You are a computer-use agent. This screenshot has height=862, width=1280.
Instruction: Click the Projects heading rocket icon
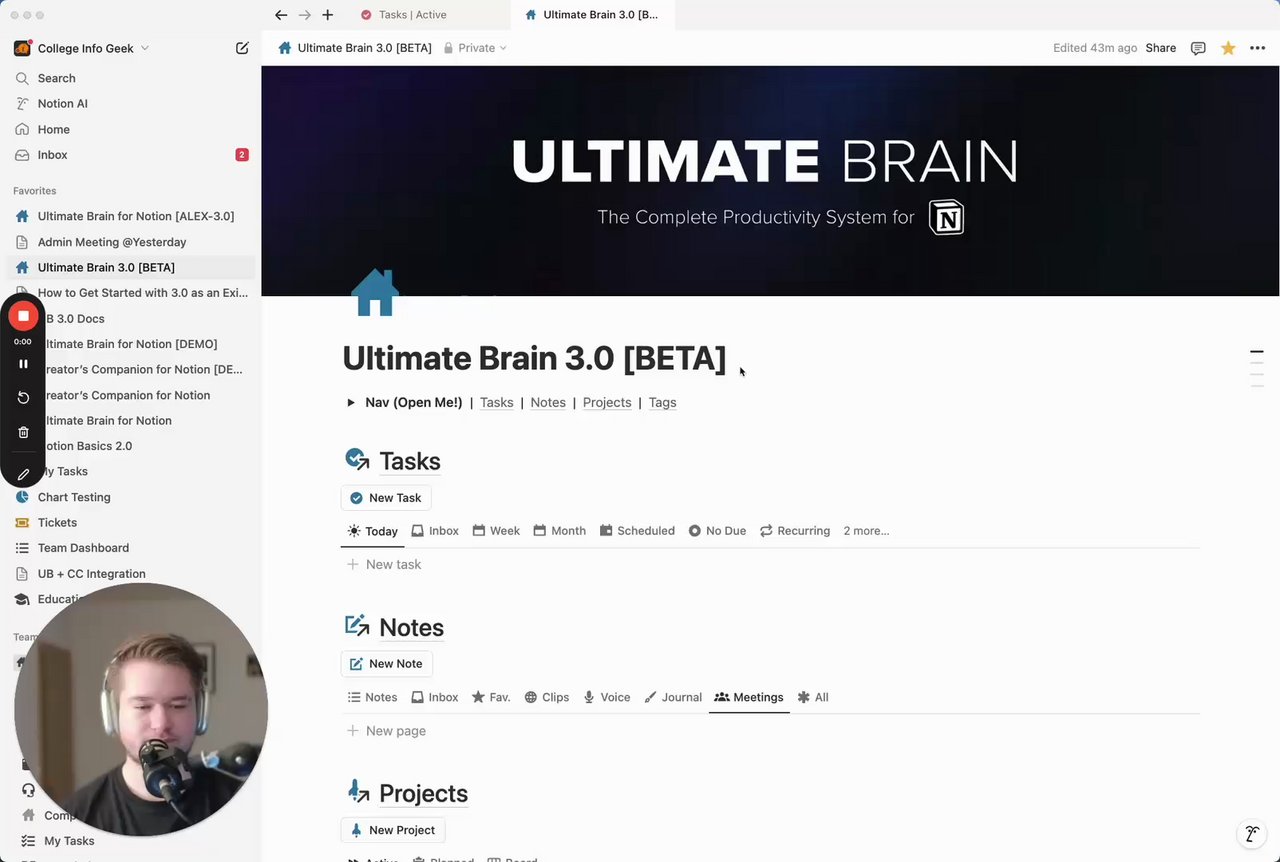[x=357, y=792]
